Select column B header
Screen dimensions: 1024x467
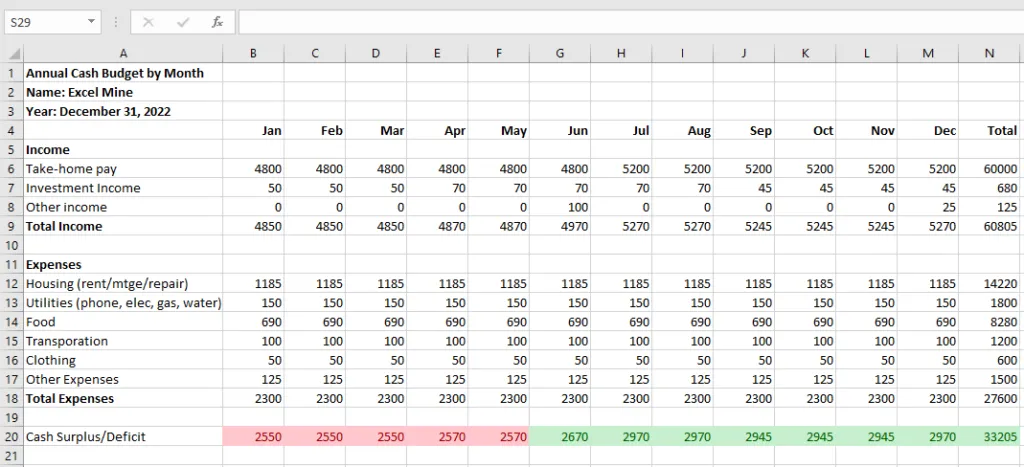[x=253, y=54]
